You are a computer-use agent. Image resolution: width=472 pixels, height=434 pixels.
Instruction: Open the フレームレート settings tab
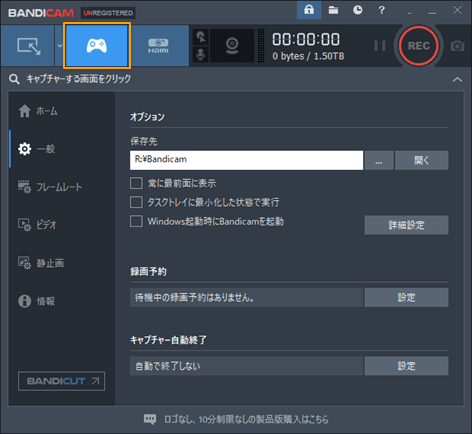[50, 187]
